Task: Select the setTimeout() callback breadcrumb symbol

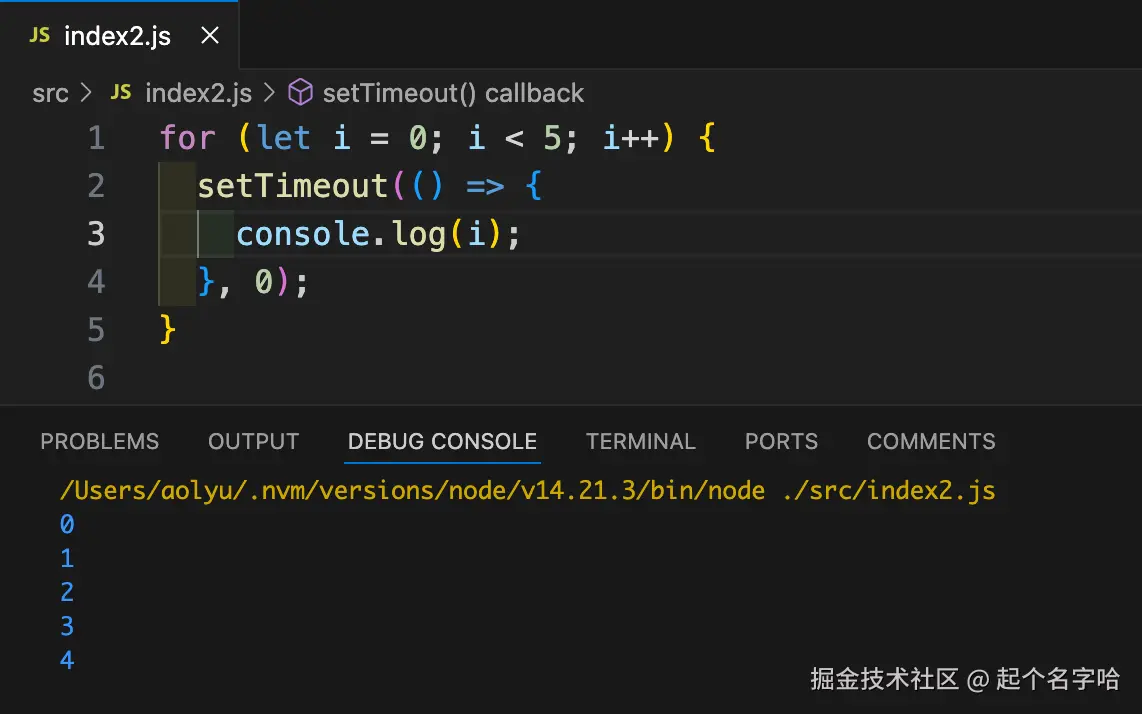Action: click(x=452, y=92)
